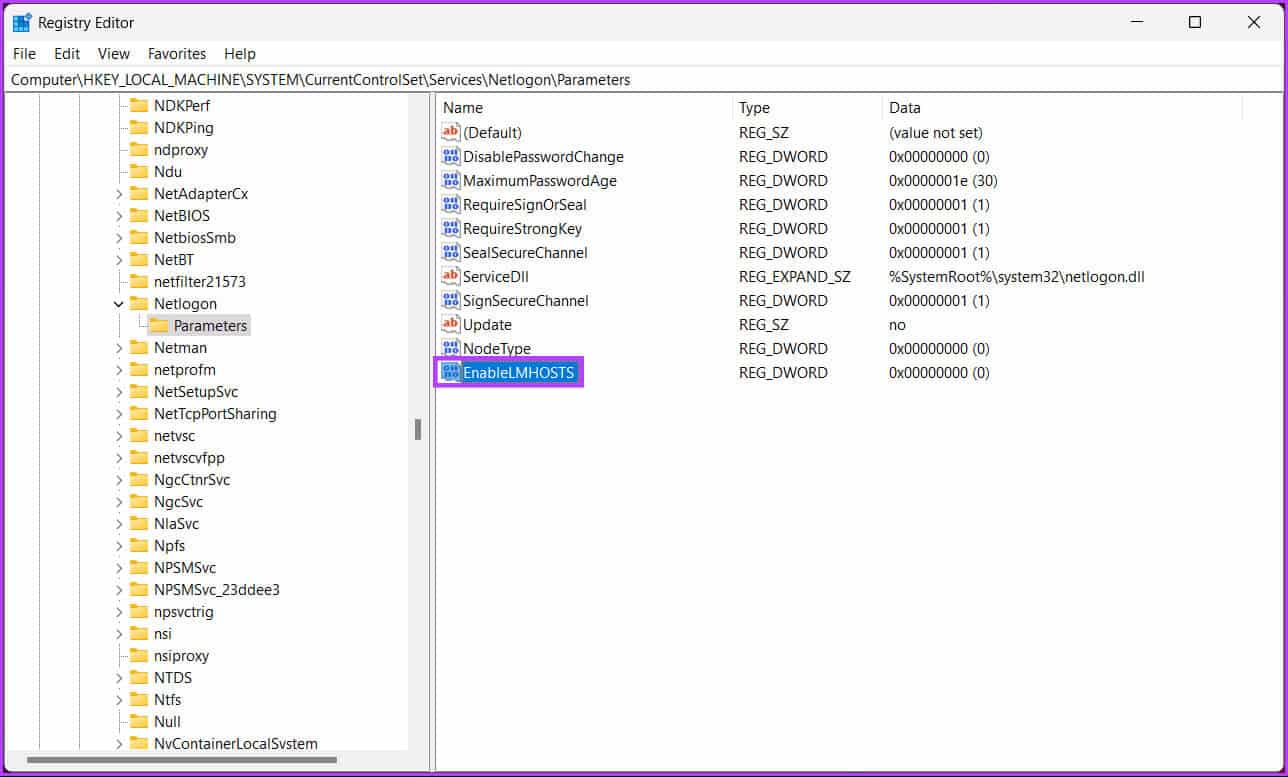Viewport: 1288px width, 777px height.
Task: Select the netvsc tree item
Action: pyautogui.click(x=174, y=436)
